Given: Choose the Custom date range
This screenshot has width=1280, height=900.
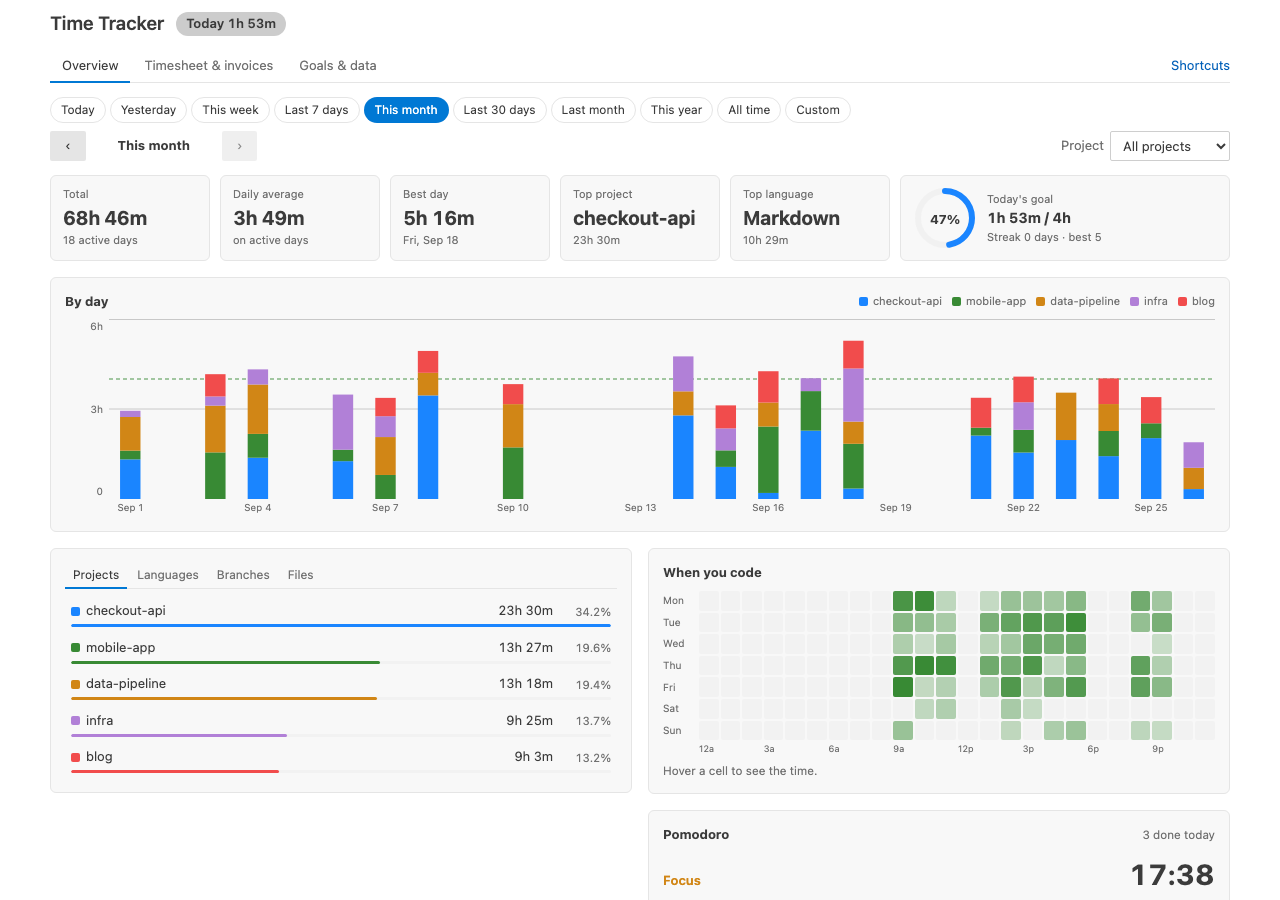Looking at the screenshot, I should (818, 110).
